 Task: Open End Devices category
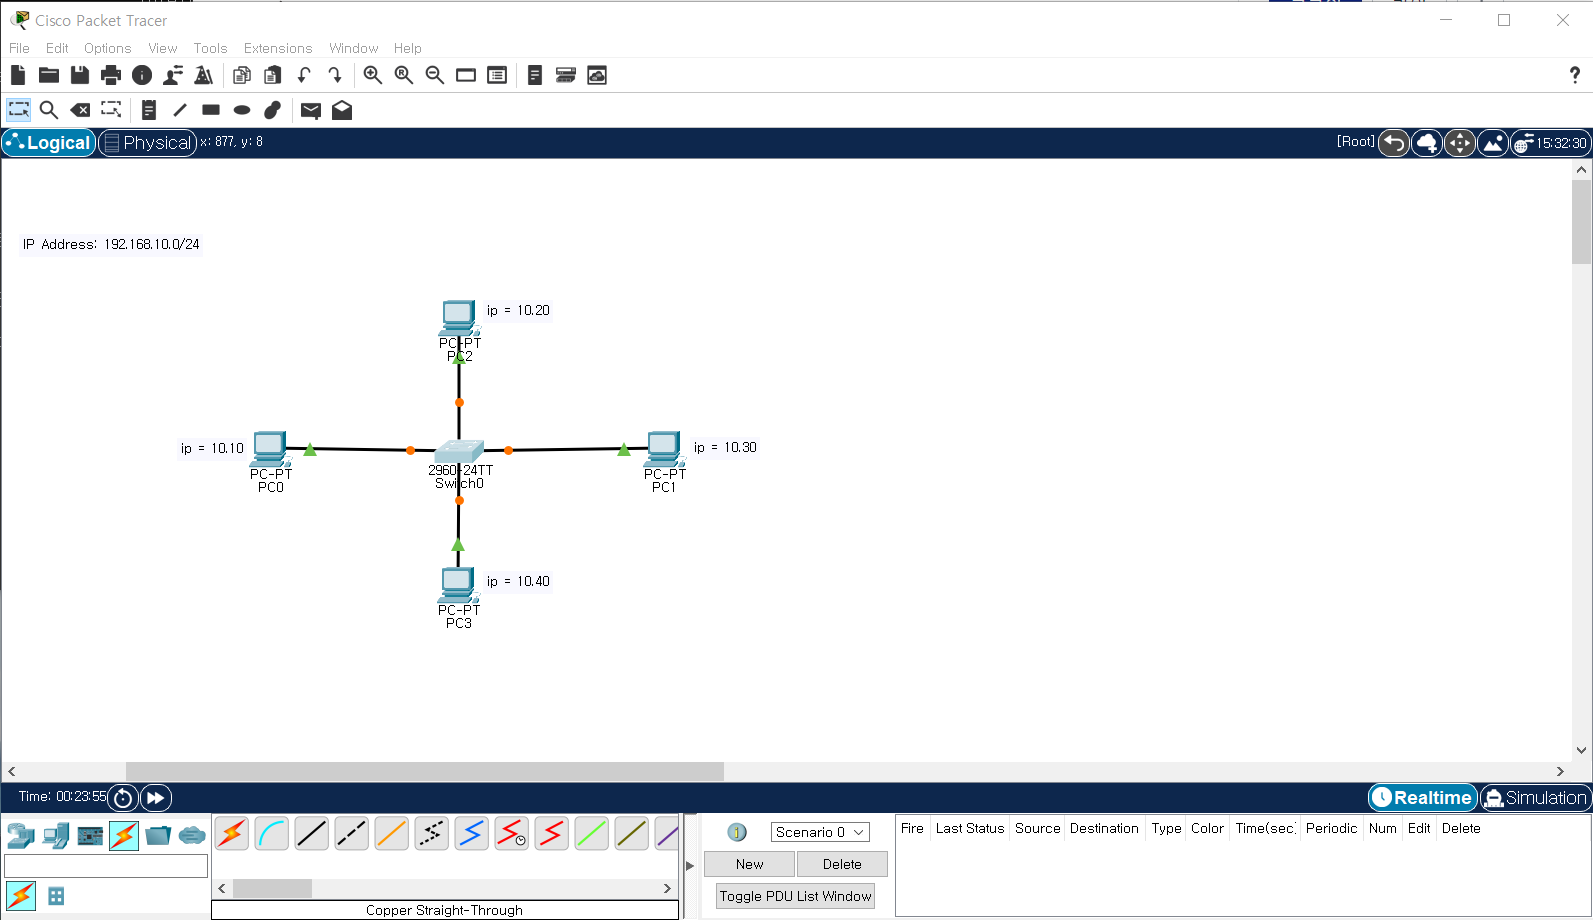coord(56,835)
